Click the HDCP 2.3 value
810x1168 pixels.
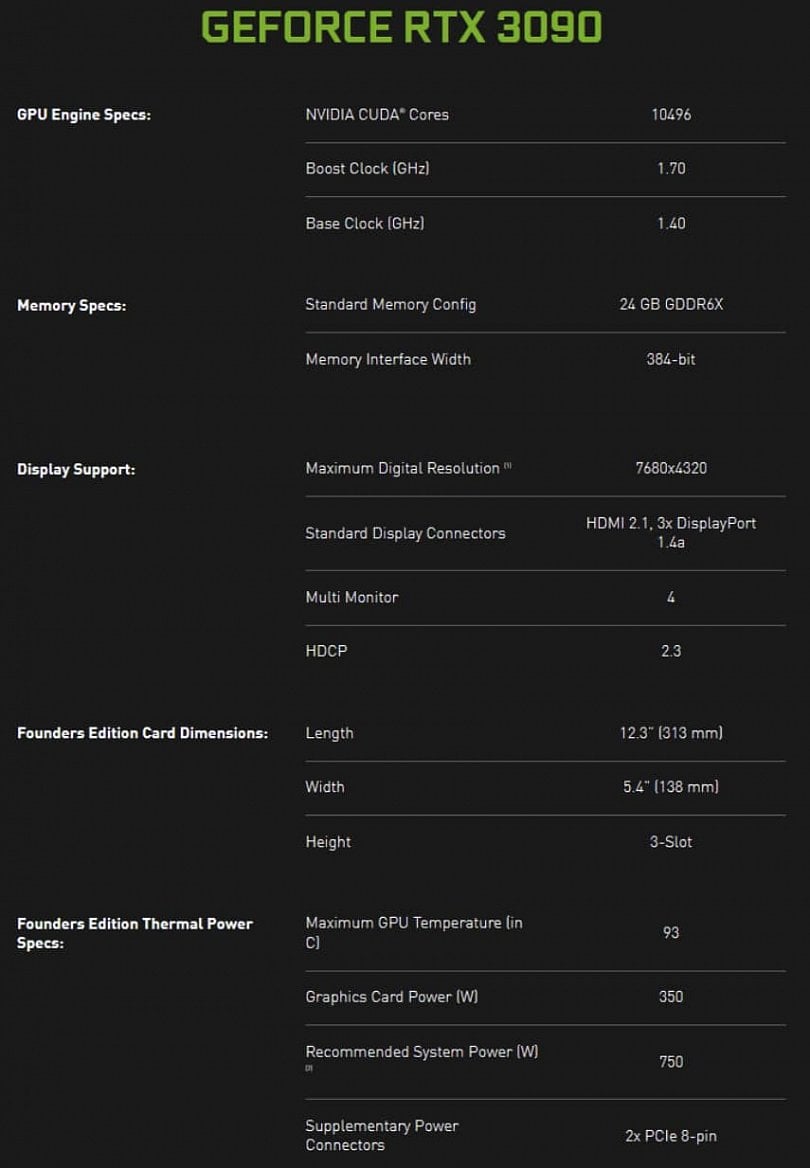[671, 651]
